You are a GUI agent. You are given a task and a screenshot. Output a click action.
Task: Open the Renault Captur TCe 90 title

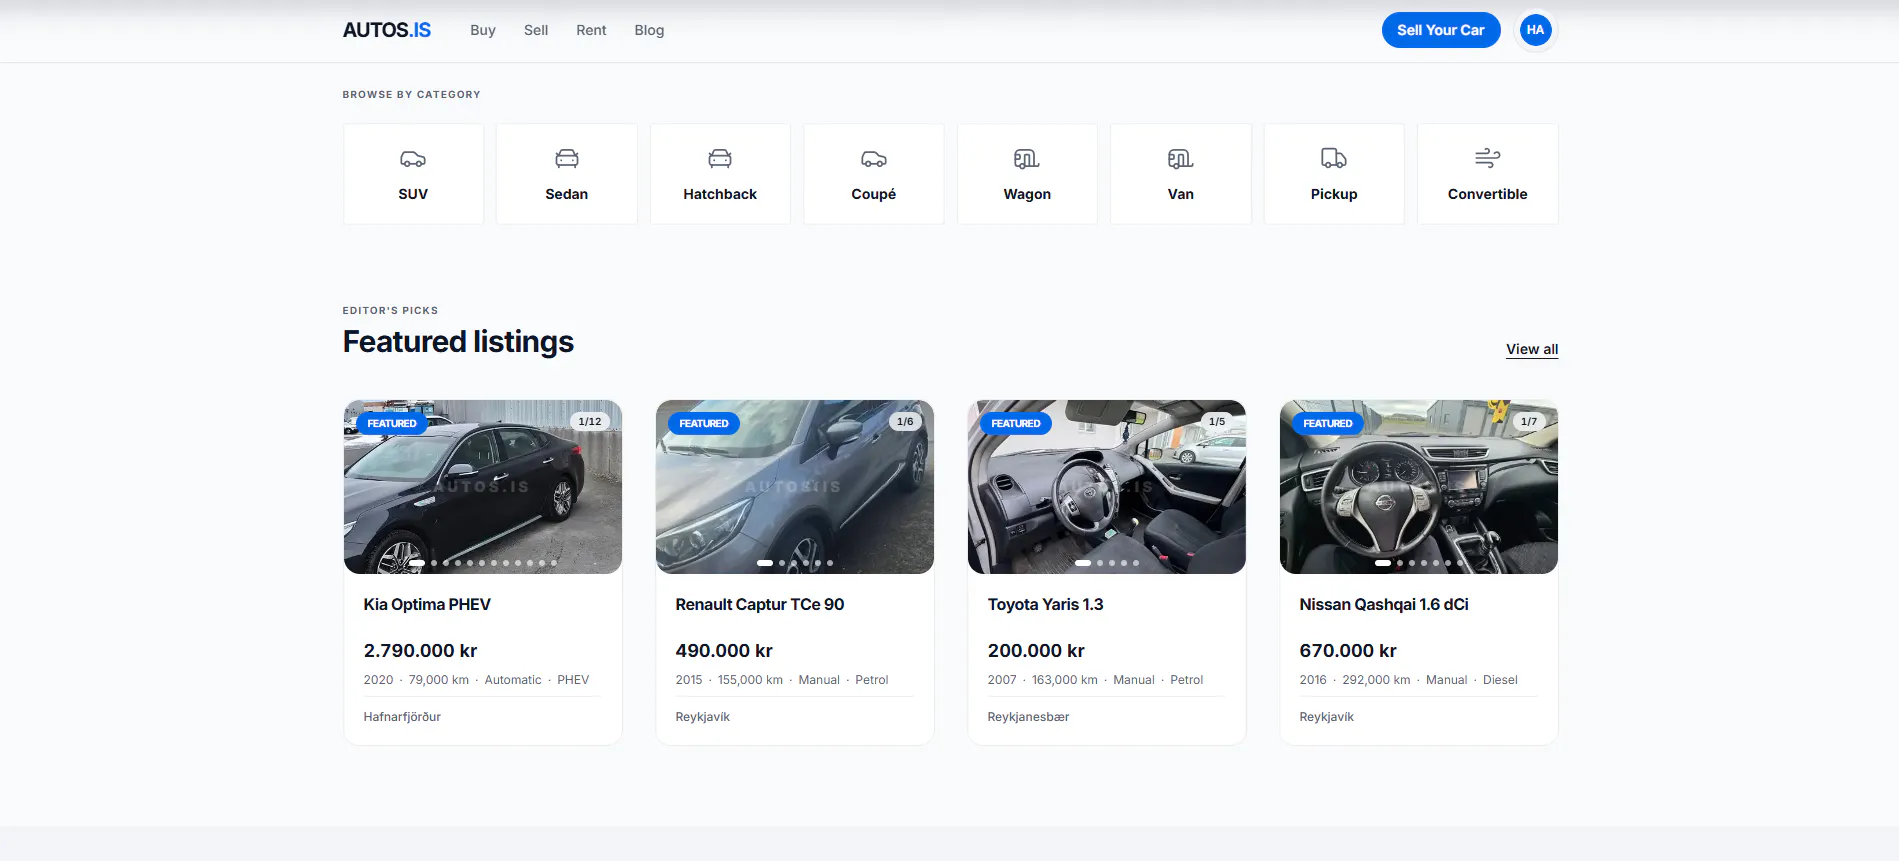pyautogui.click(x=760, y=604)
